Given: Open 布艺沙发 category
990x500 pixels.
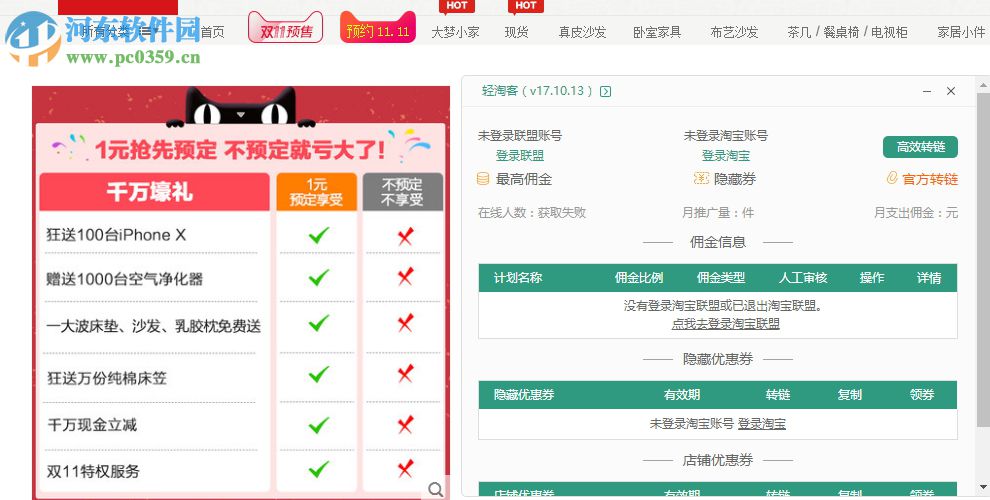Looking at the screenshot, I should tap(734, 32).
